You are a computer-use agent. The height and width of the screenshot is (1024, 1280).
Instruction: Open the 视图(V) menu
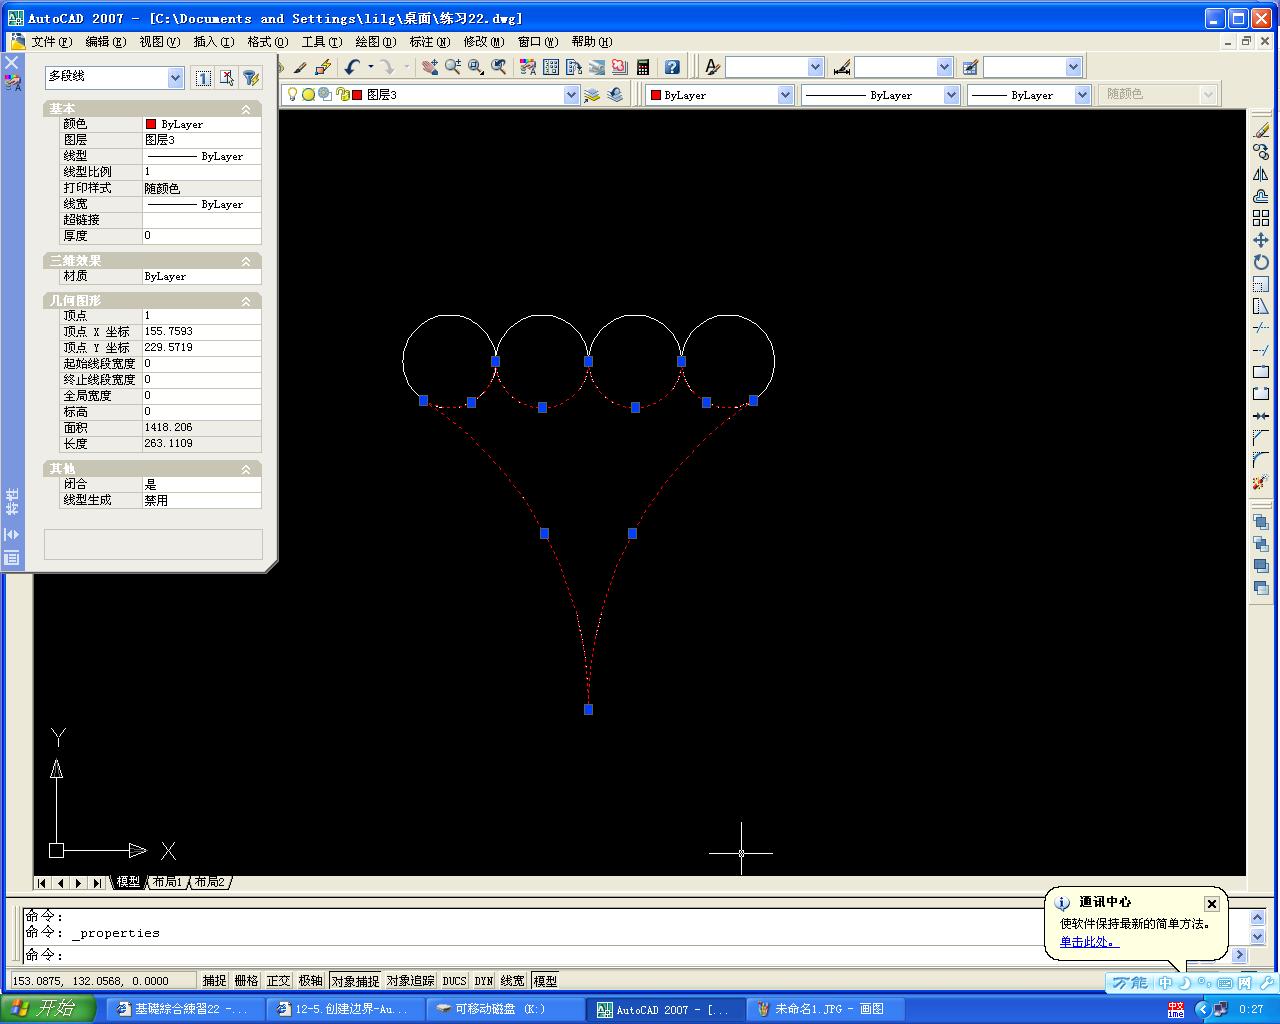tap(160, 41)
